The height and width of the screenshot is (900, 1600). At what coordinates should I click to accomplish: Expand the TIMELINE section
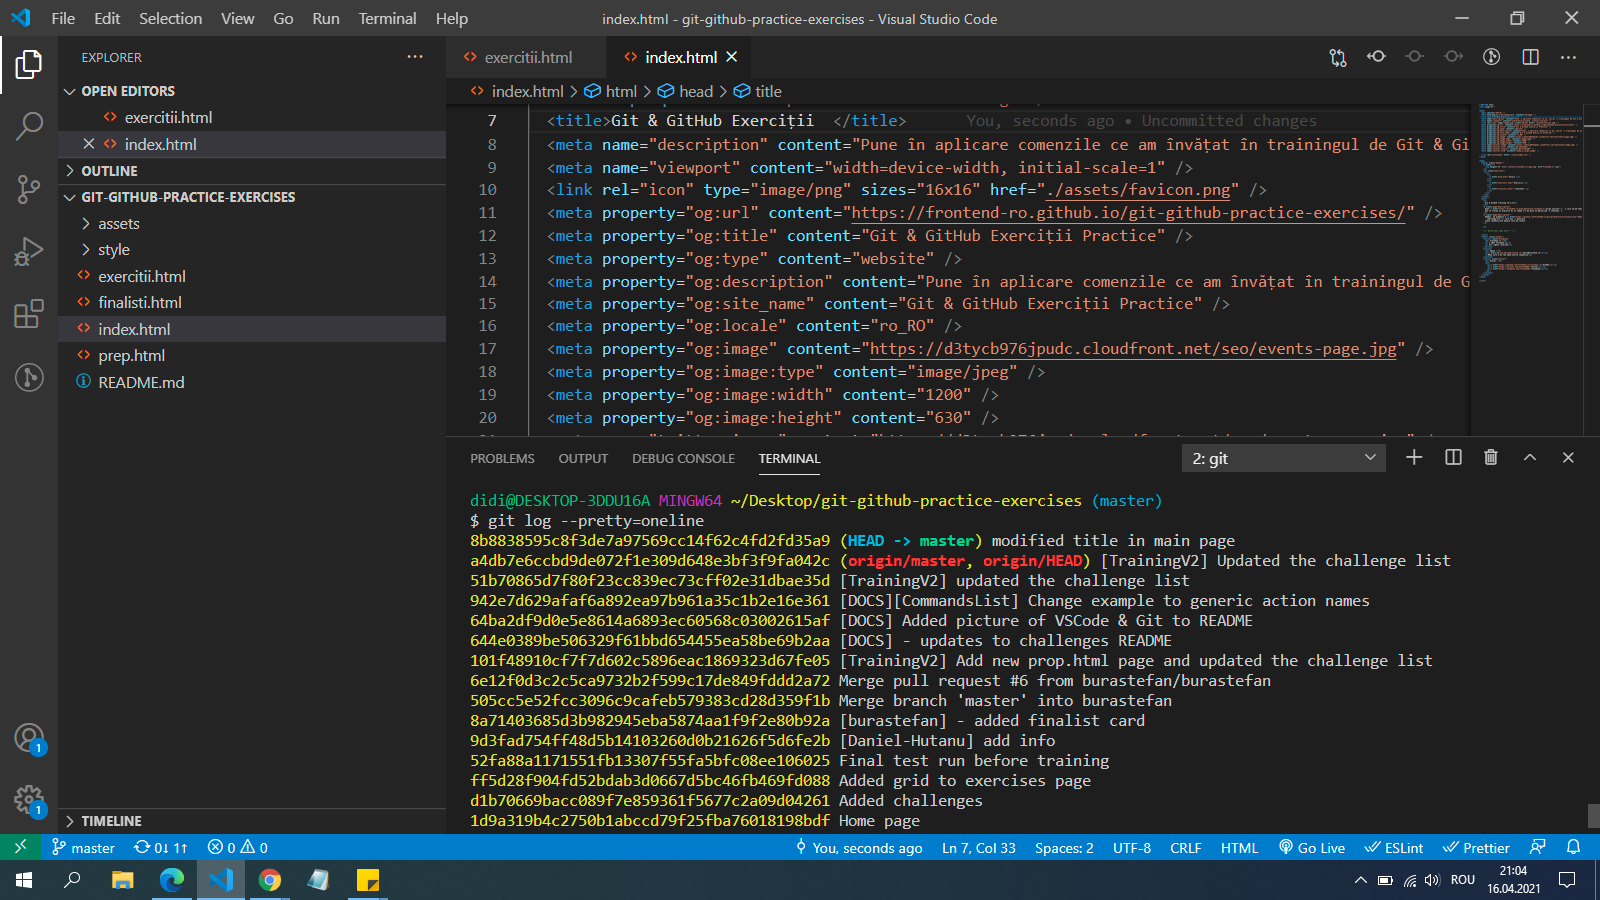(x=111, y=821)
